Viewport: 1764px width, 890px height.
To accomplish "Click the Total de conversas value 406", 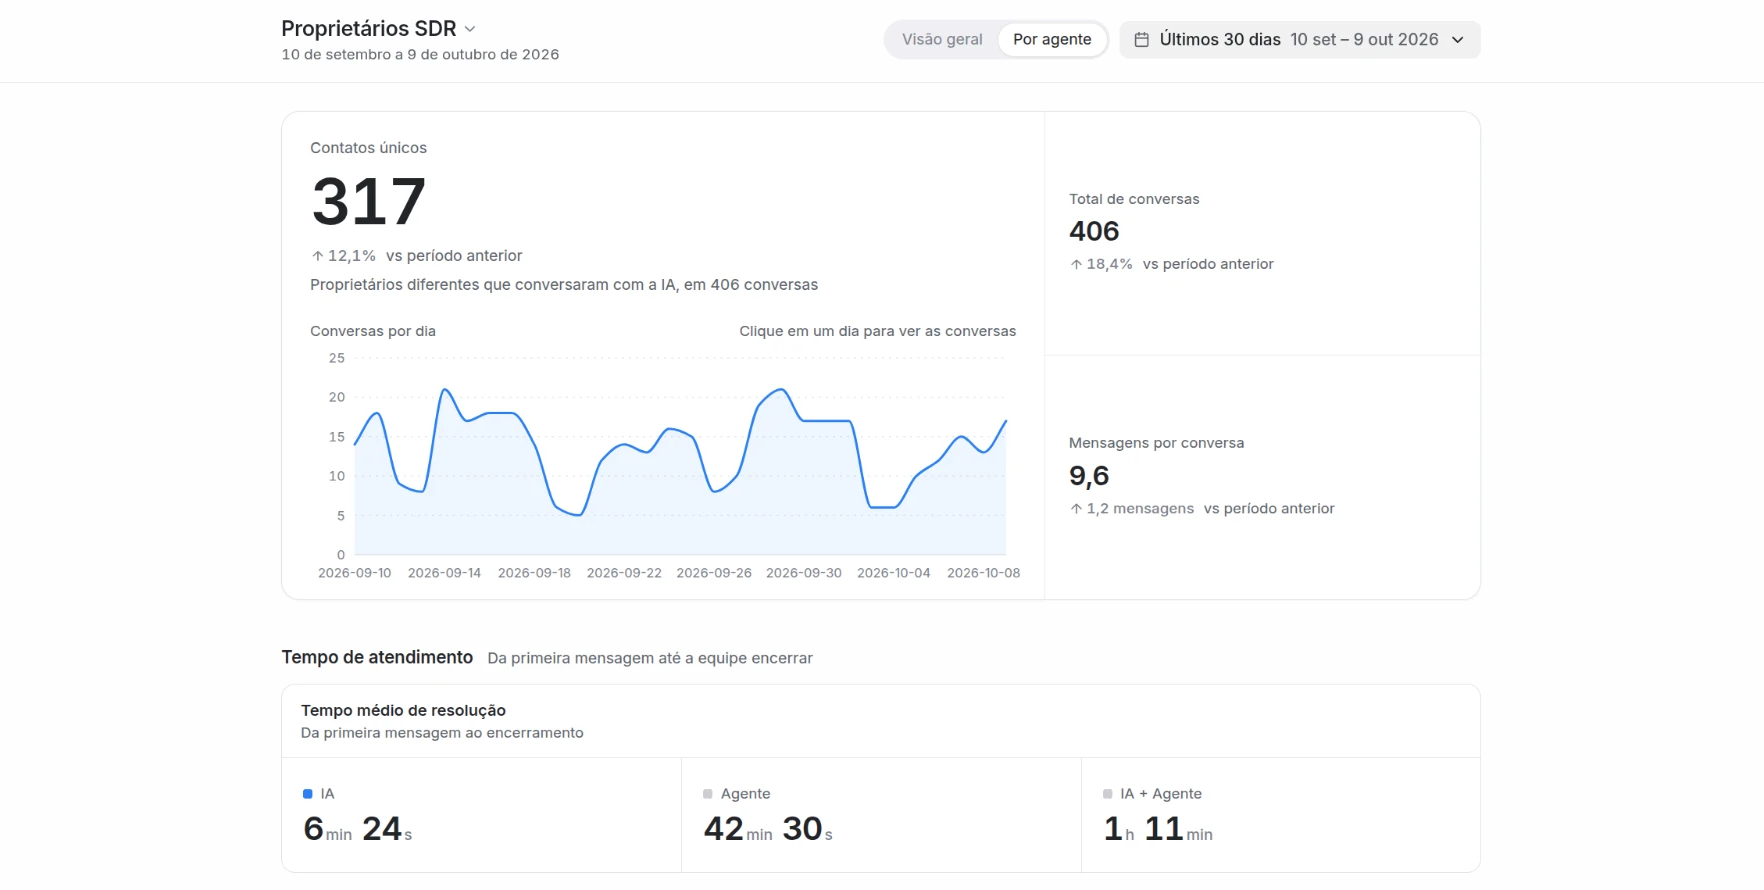I will pos(1094,231).
